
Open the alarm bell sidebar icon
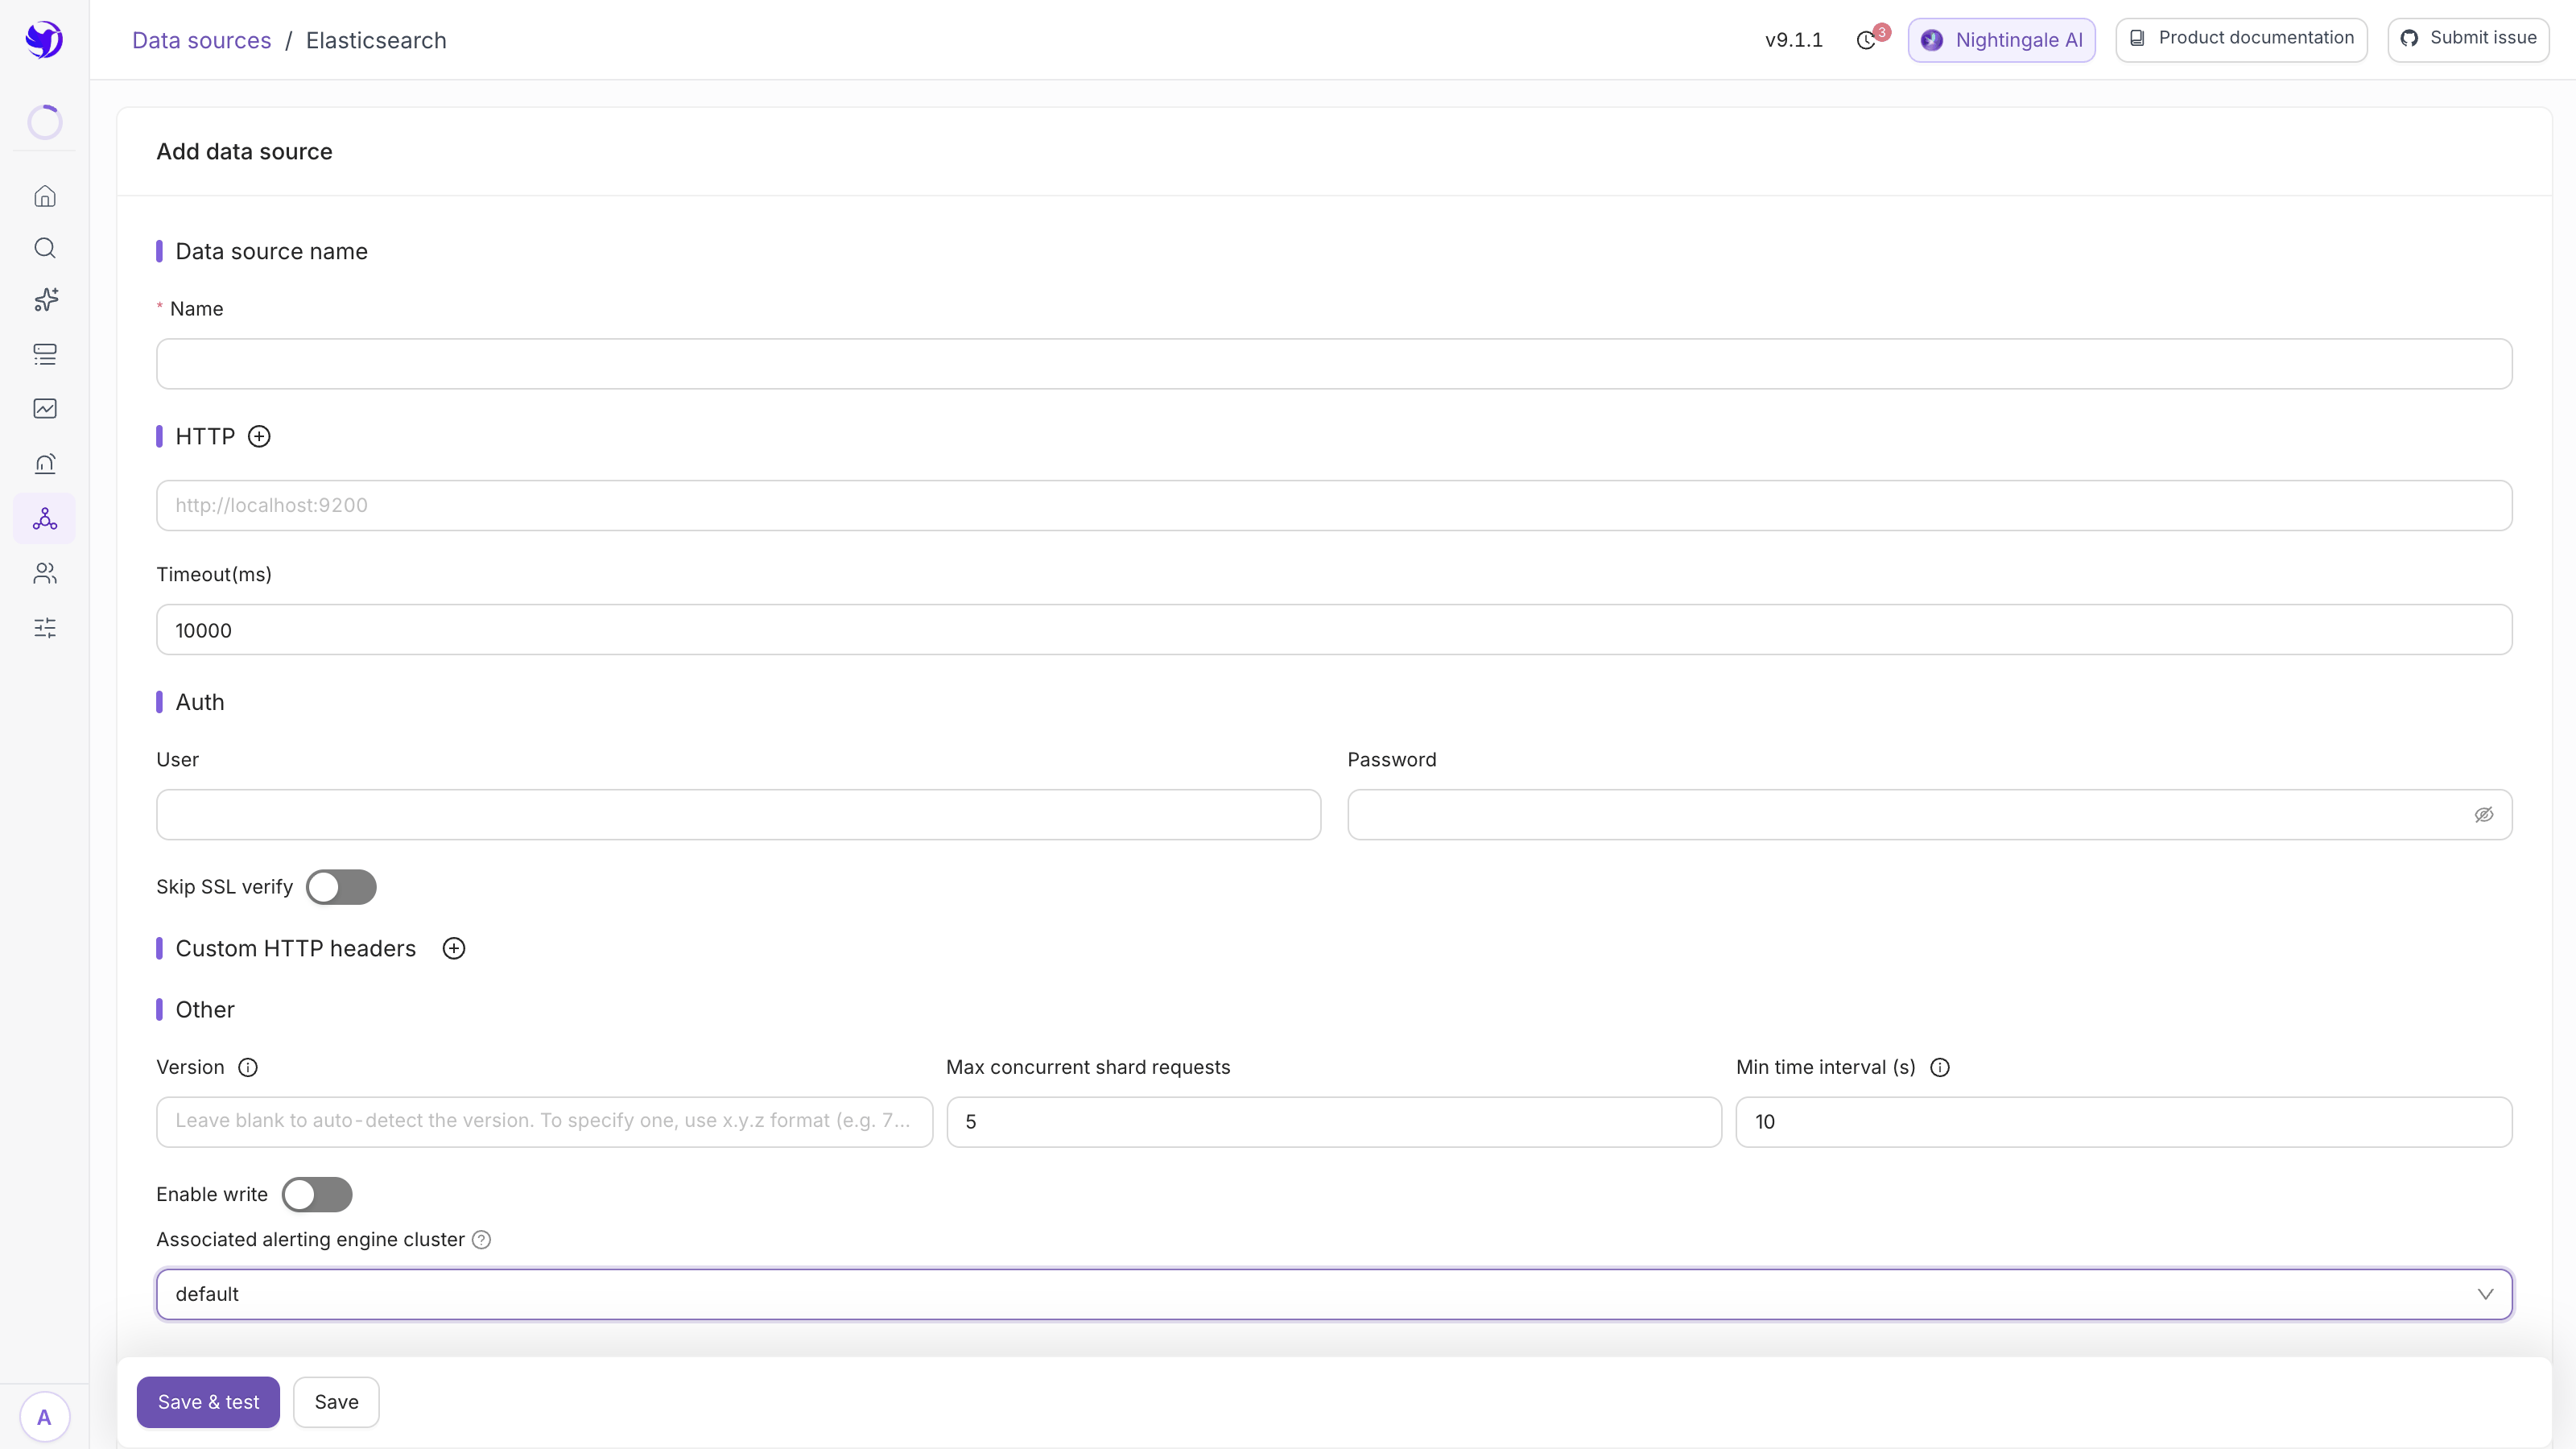pyautogui.click(x=45, y=463)
